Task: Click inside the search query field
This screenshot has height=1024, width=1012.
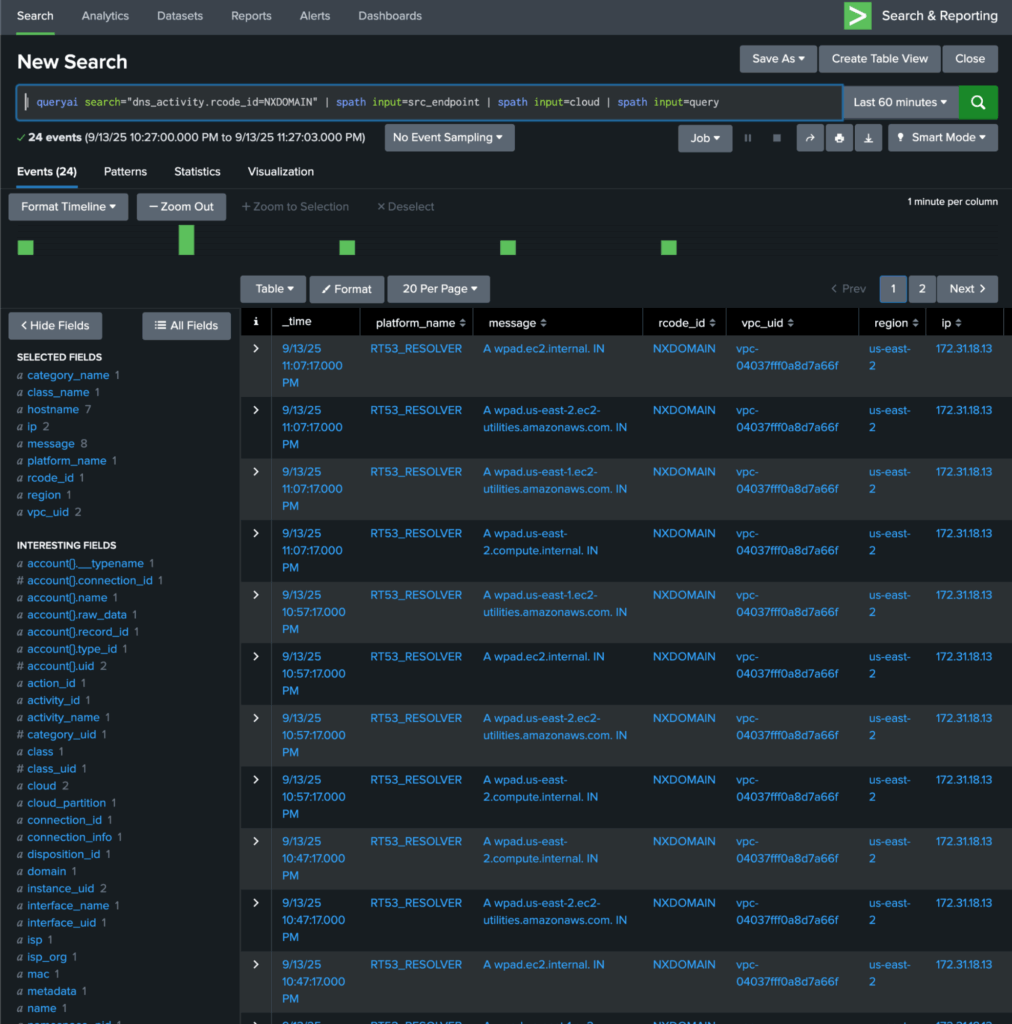Action: point(430,102)
